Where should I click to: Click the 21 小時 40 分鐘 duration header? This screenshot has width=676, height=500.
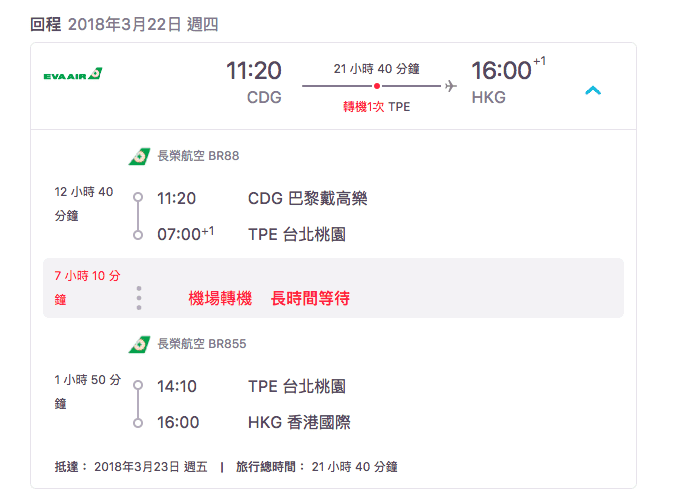pos(376,69)
